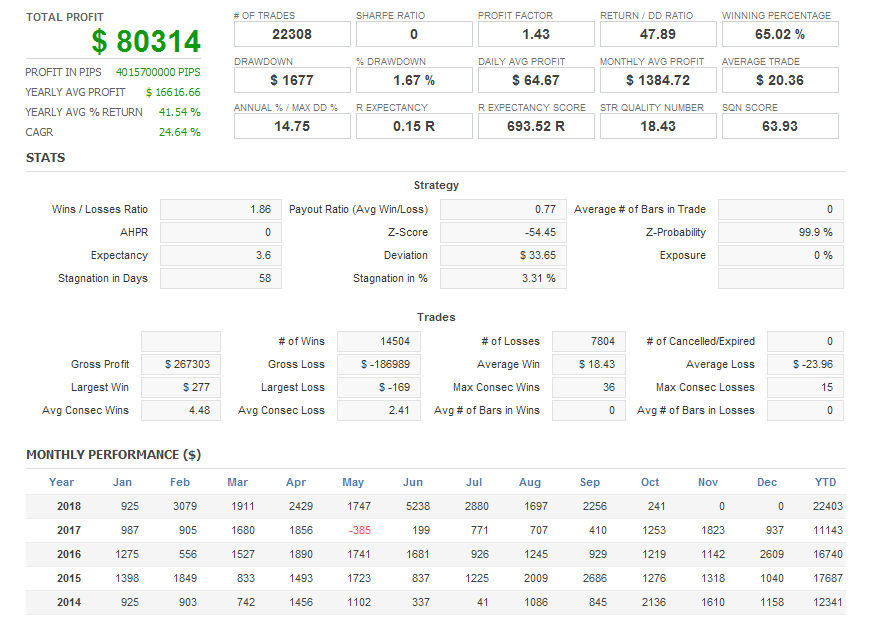Viewport: 870px width, 636px height.
Task: Select the Profit Factor value 1.43
Action: click(x=536, y=34)
